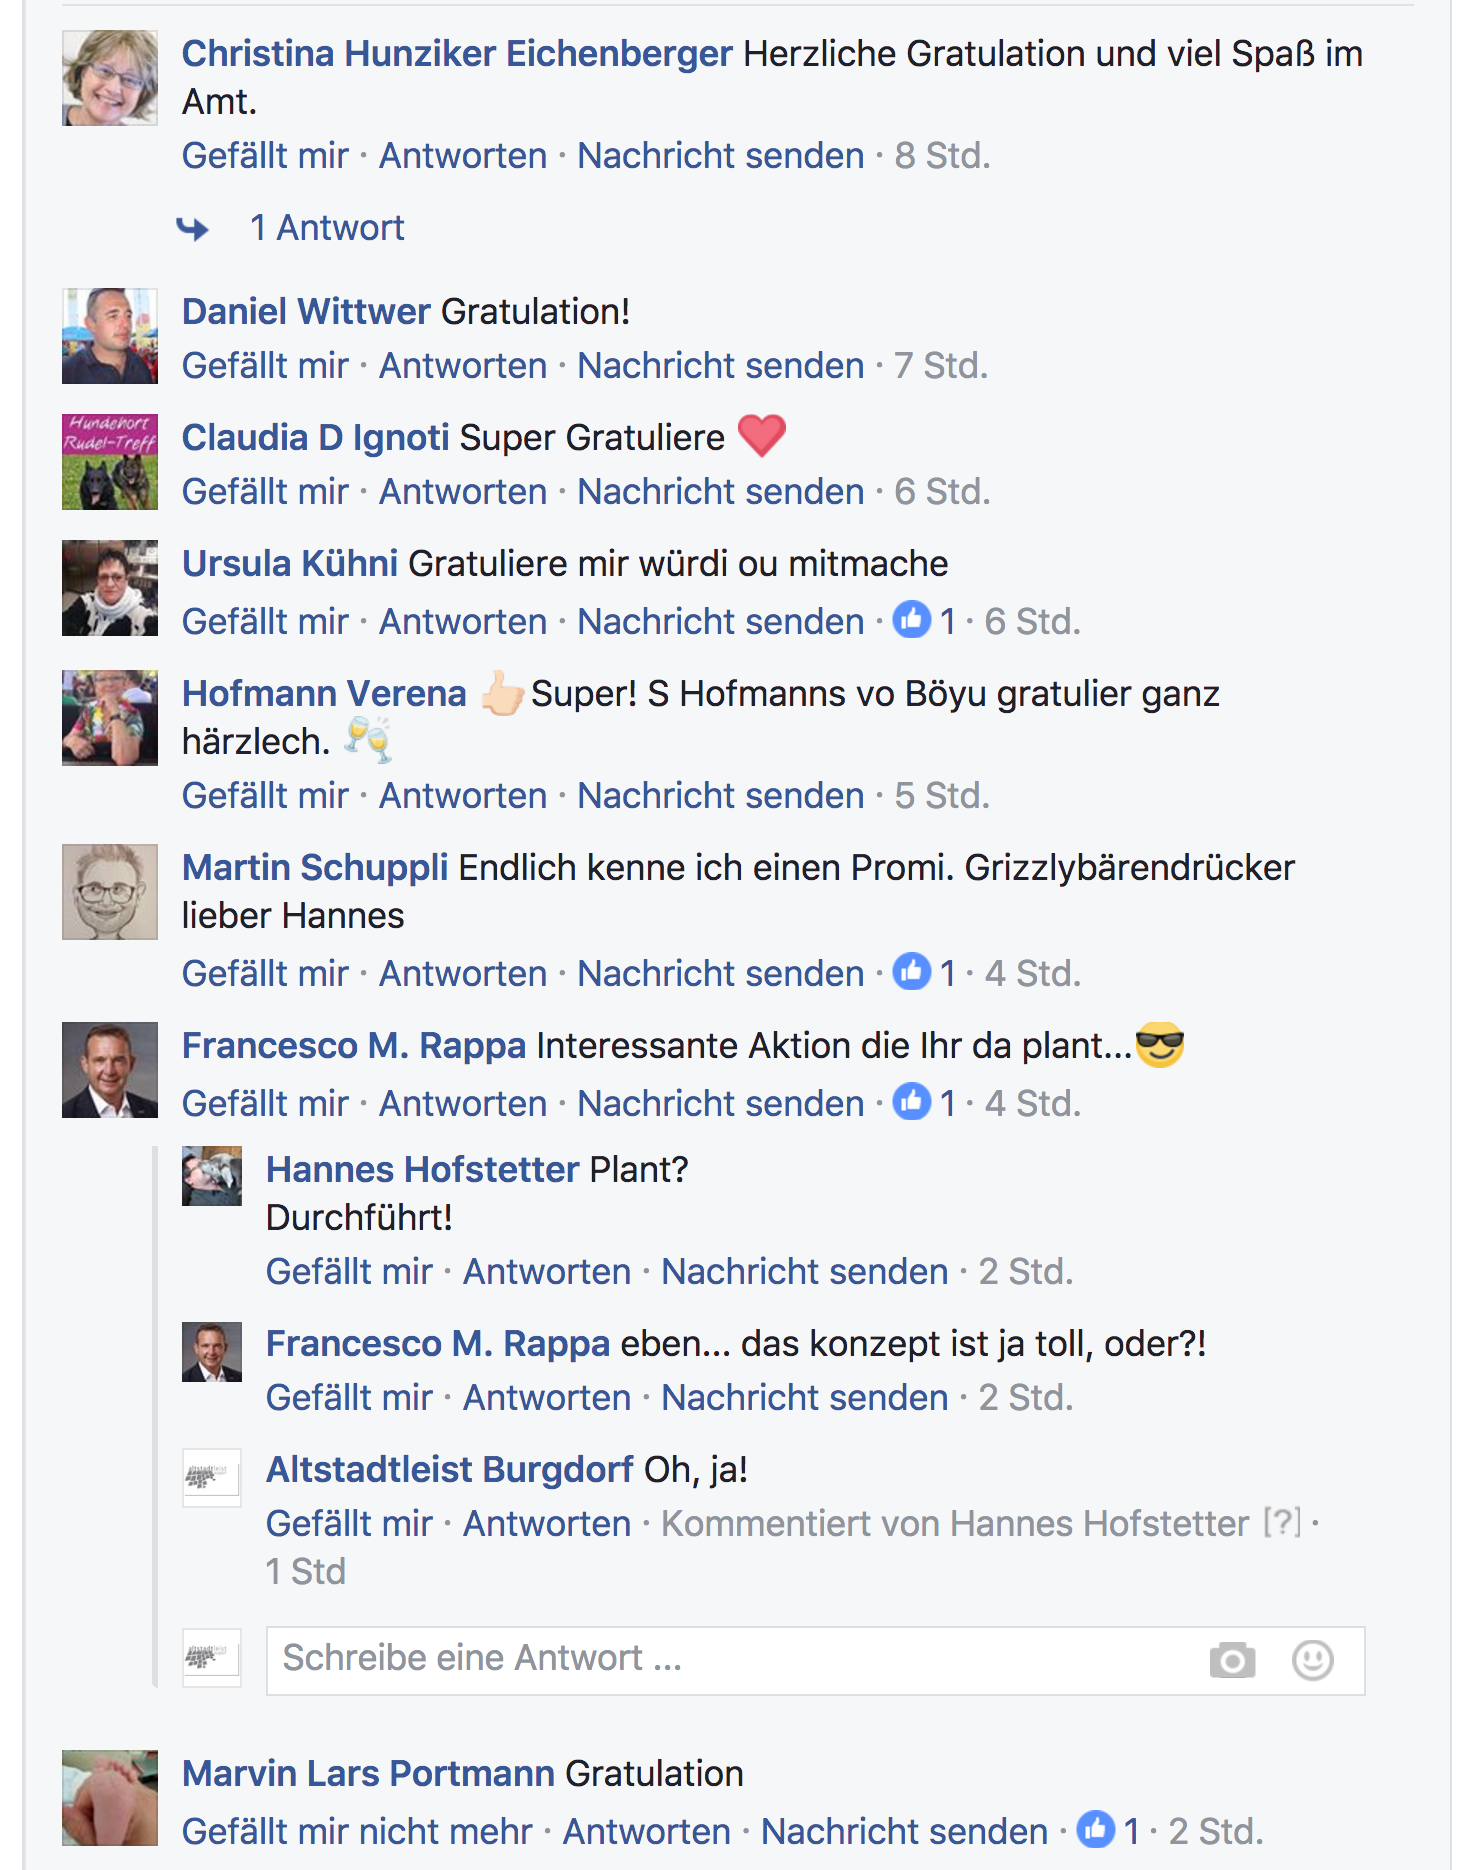Unlike Marvin's comment via Gefällt mir nicht mehr
This screenshot has width=1478, height=1870.
tap(357, 1831)
